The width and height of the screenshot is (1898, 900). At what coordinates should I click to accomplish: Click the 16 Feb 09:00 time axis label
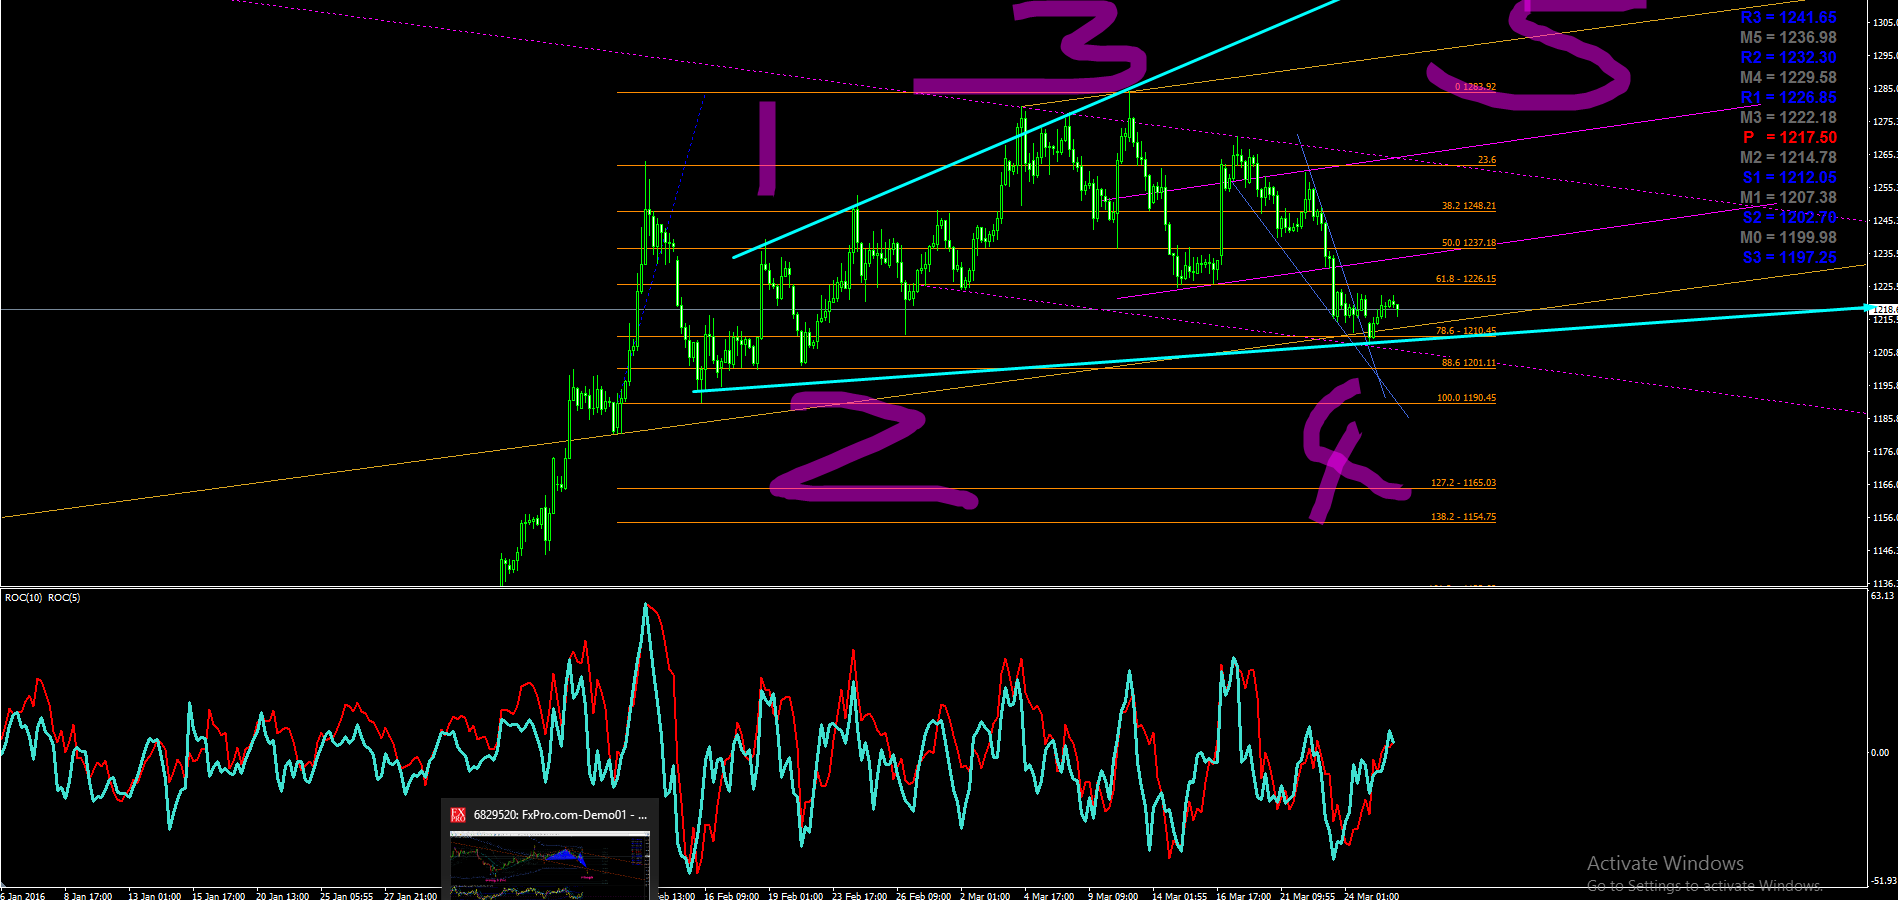point(731,895)
